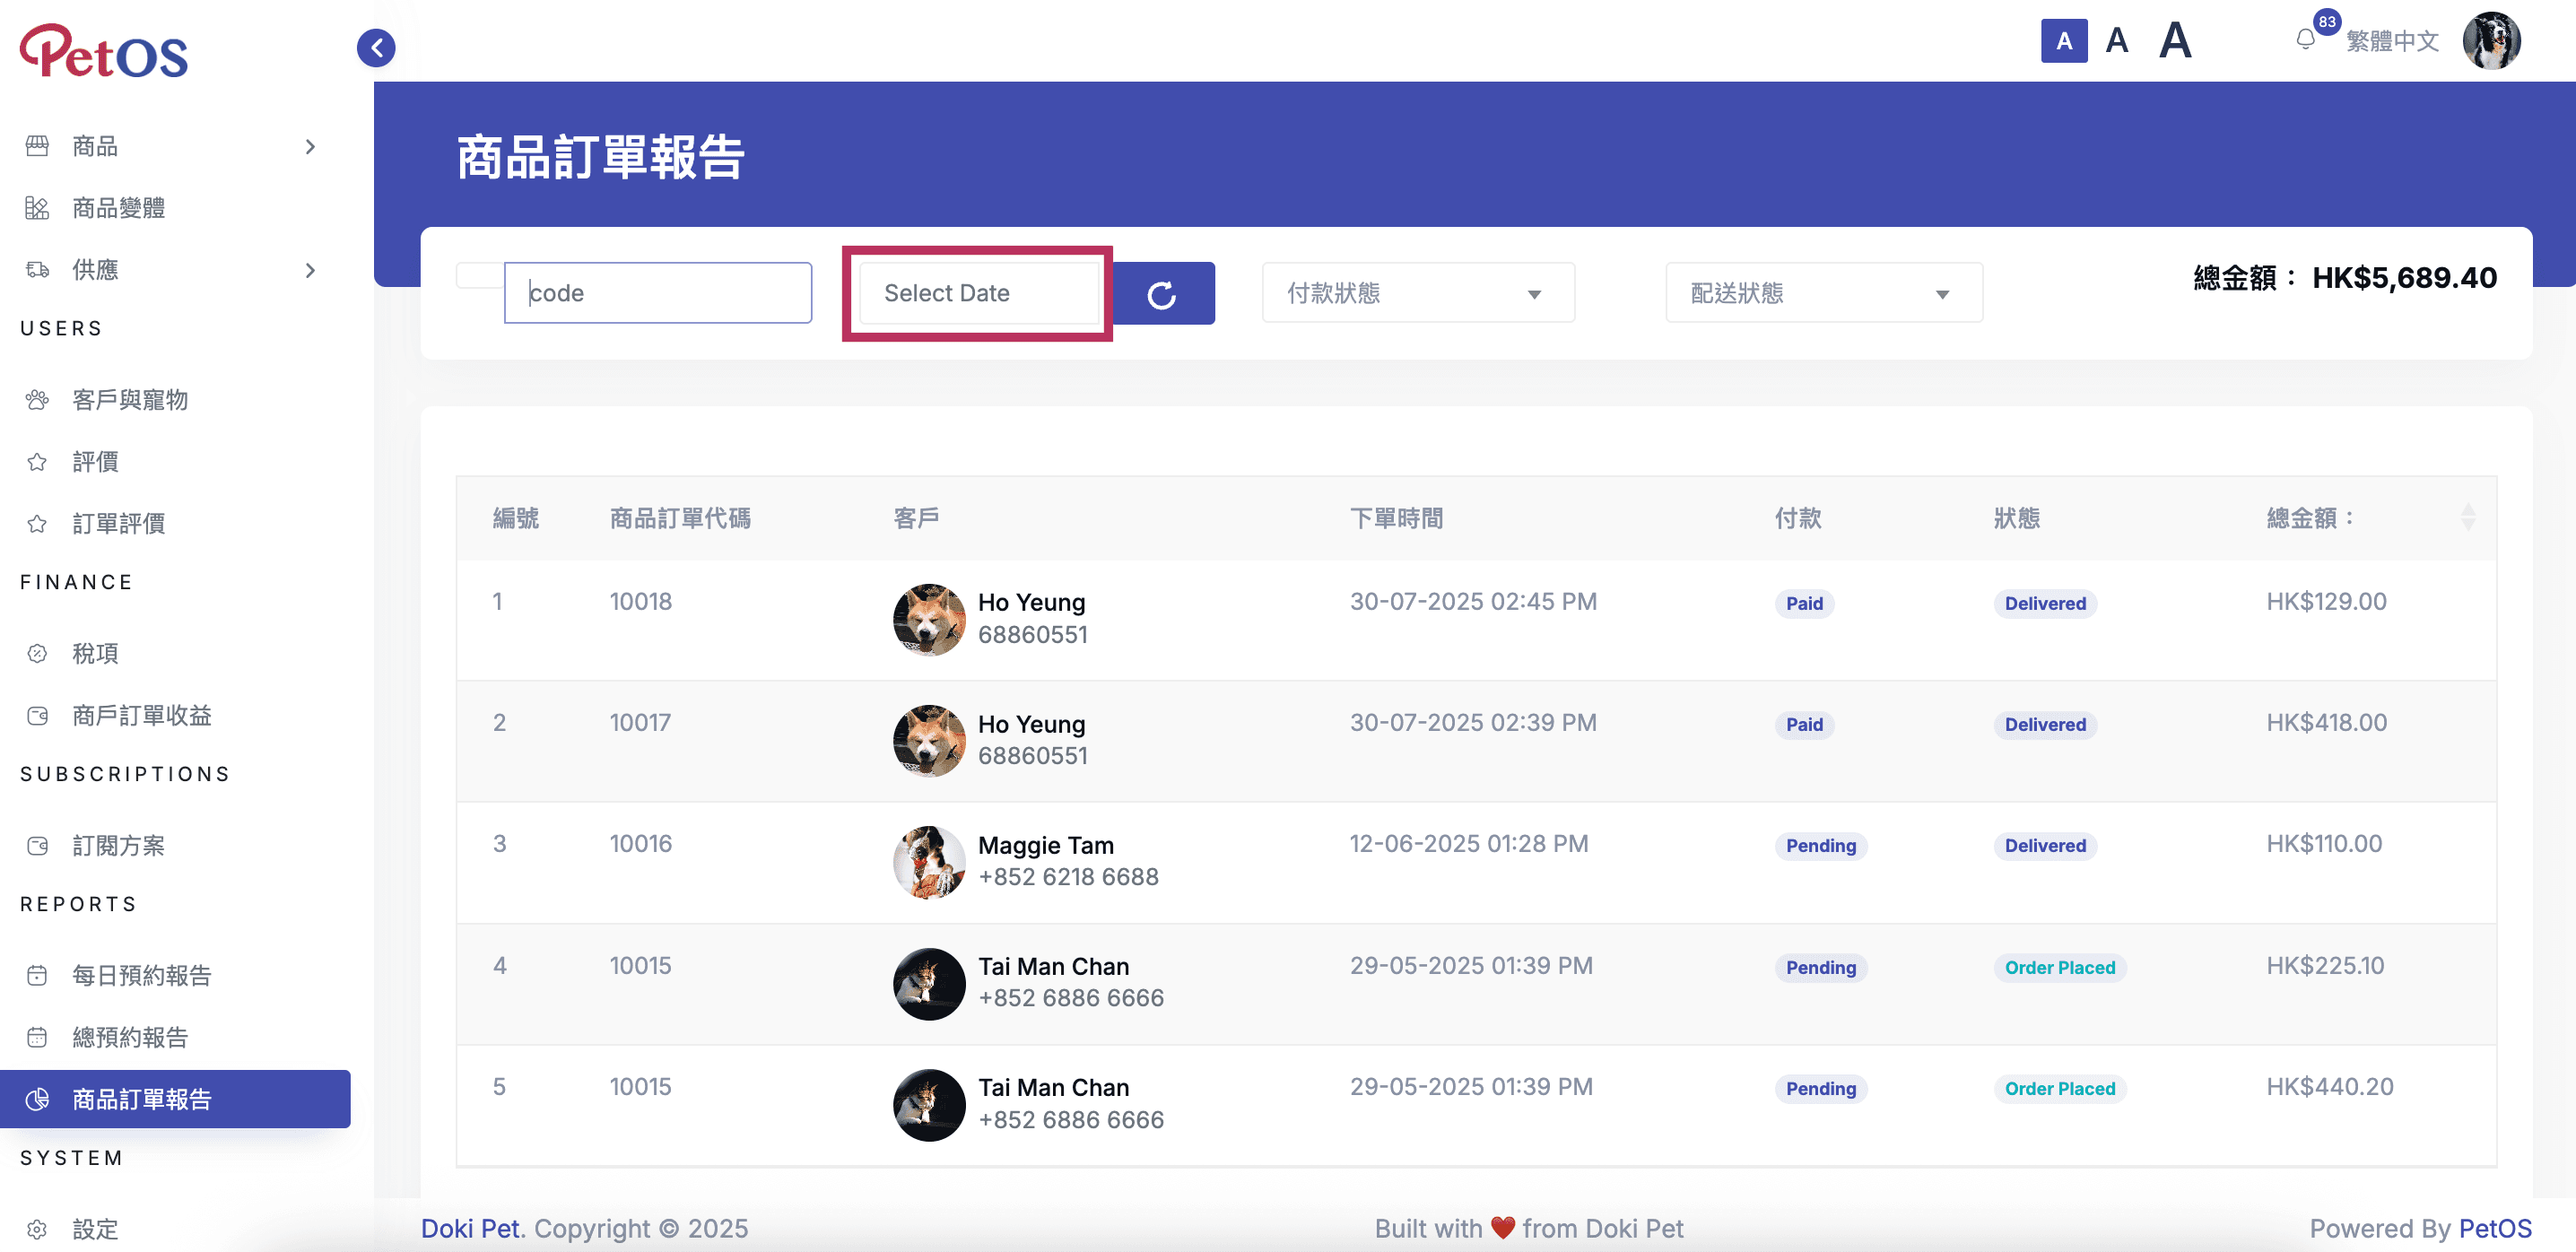Click the 客戶與寵物 paw icon
The width and height of the screenshot is (2576, 1252).
tap(37, 400)
